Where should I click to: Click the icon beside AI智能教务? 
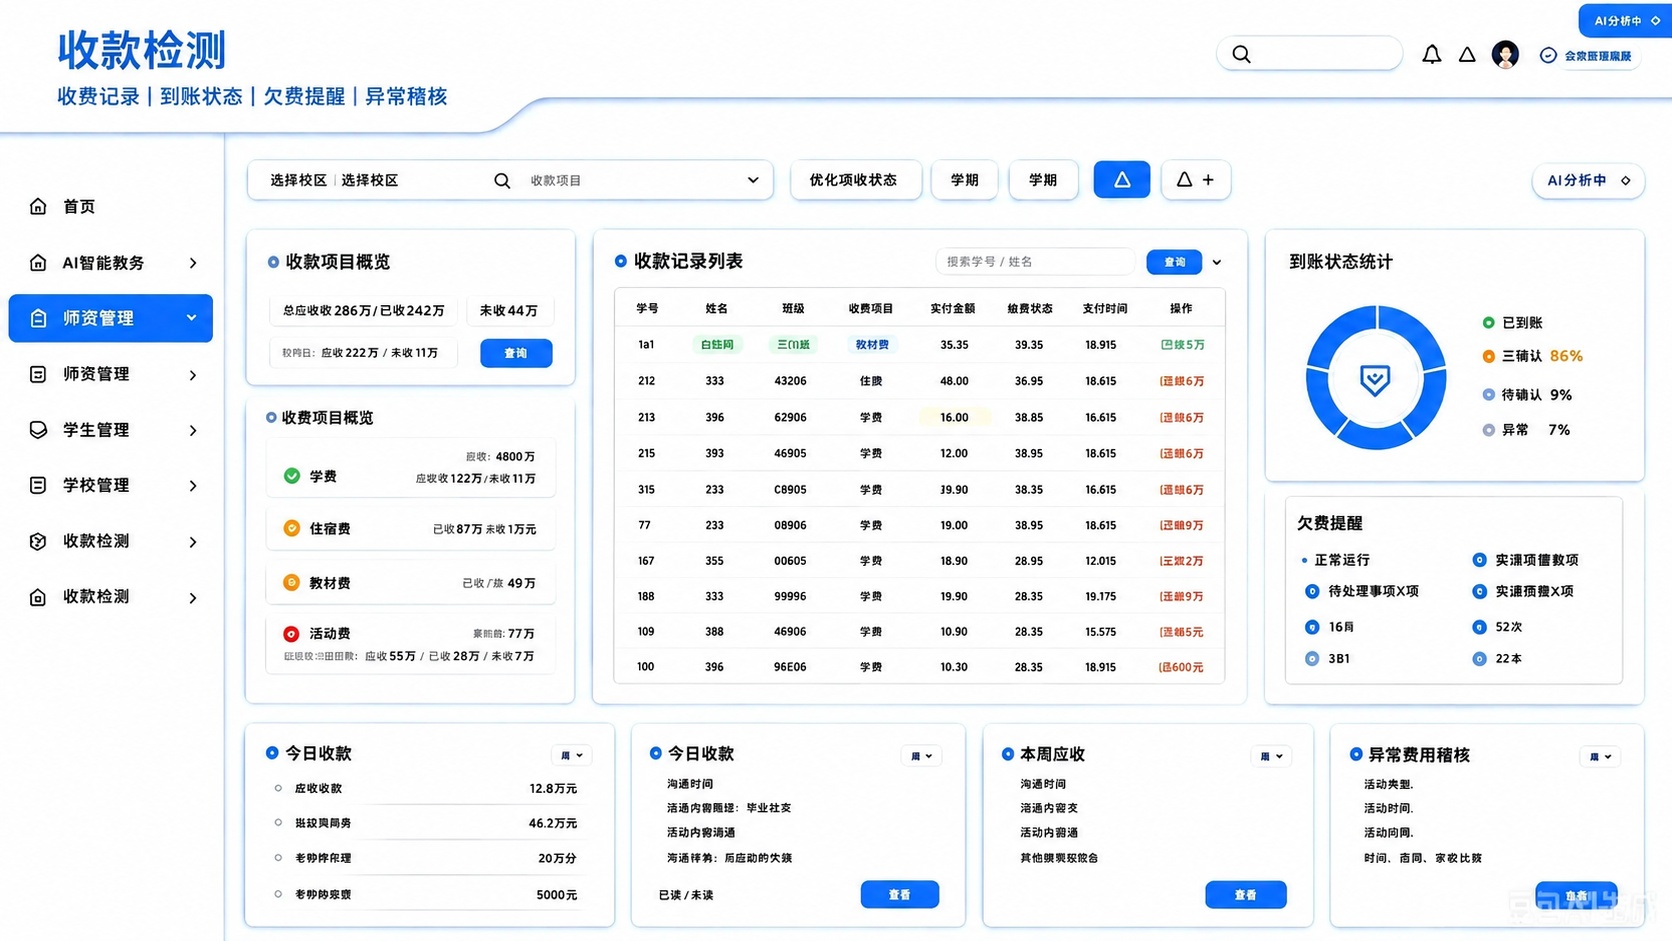click(x=38, y=262)
